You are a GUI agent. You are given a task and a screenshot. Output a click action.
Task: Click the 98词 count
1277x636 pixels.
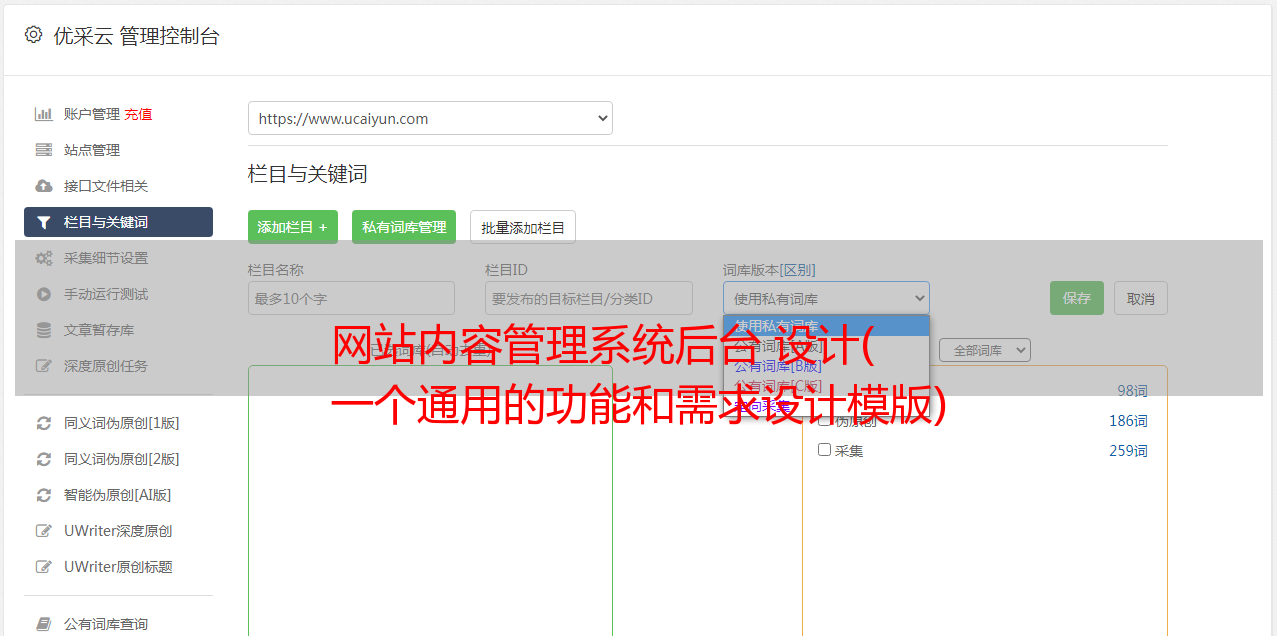coord(1132,391)
